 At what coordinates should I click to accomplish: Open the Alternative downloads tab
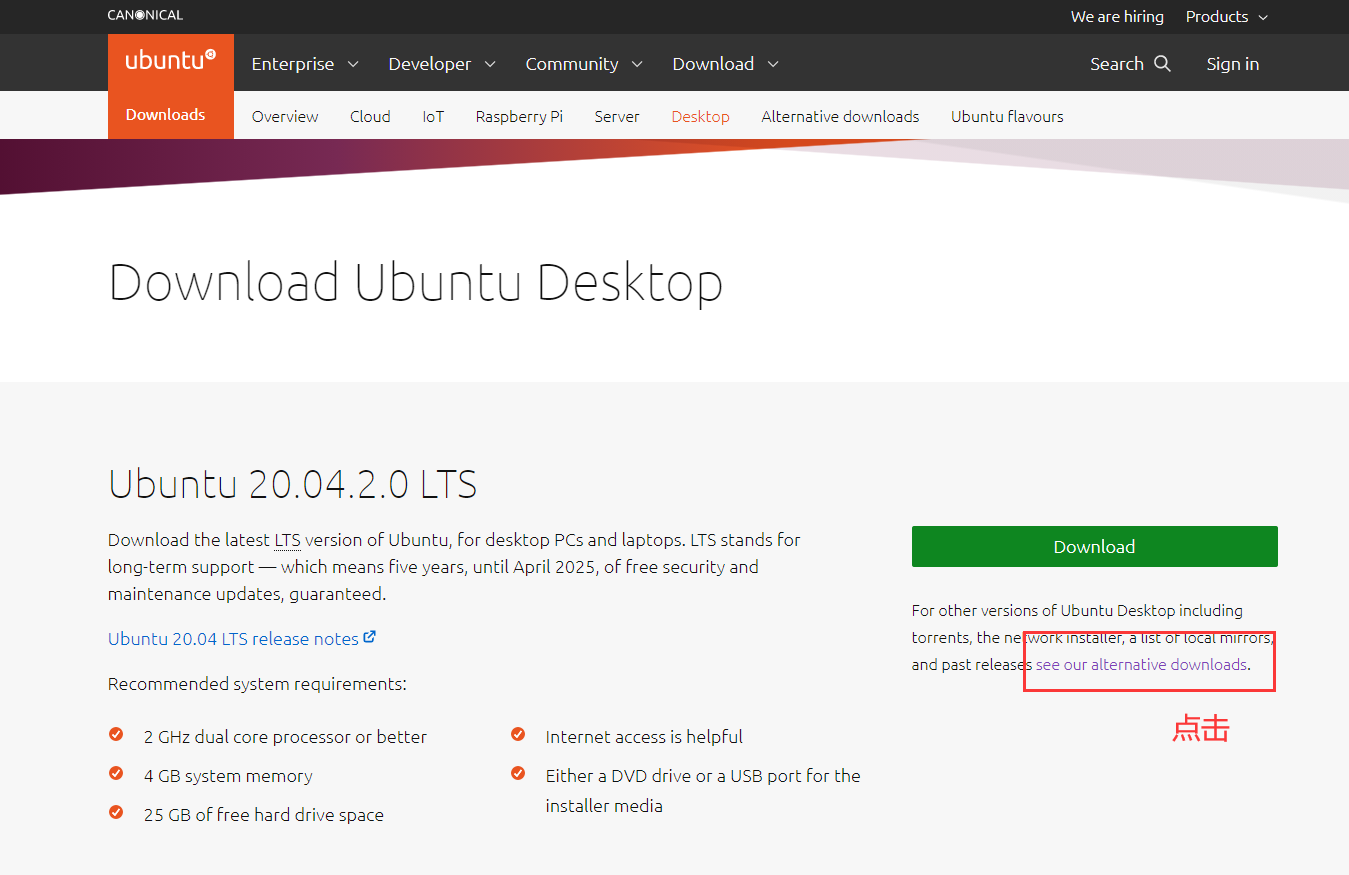click(840, 116)
